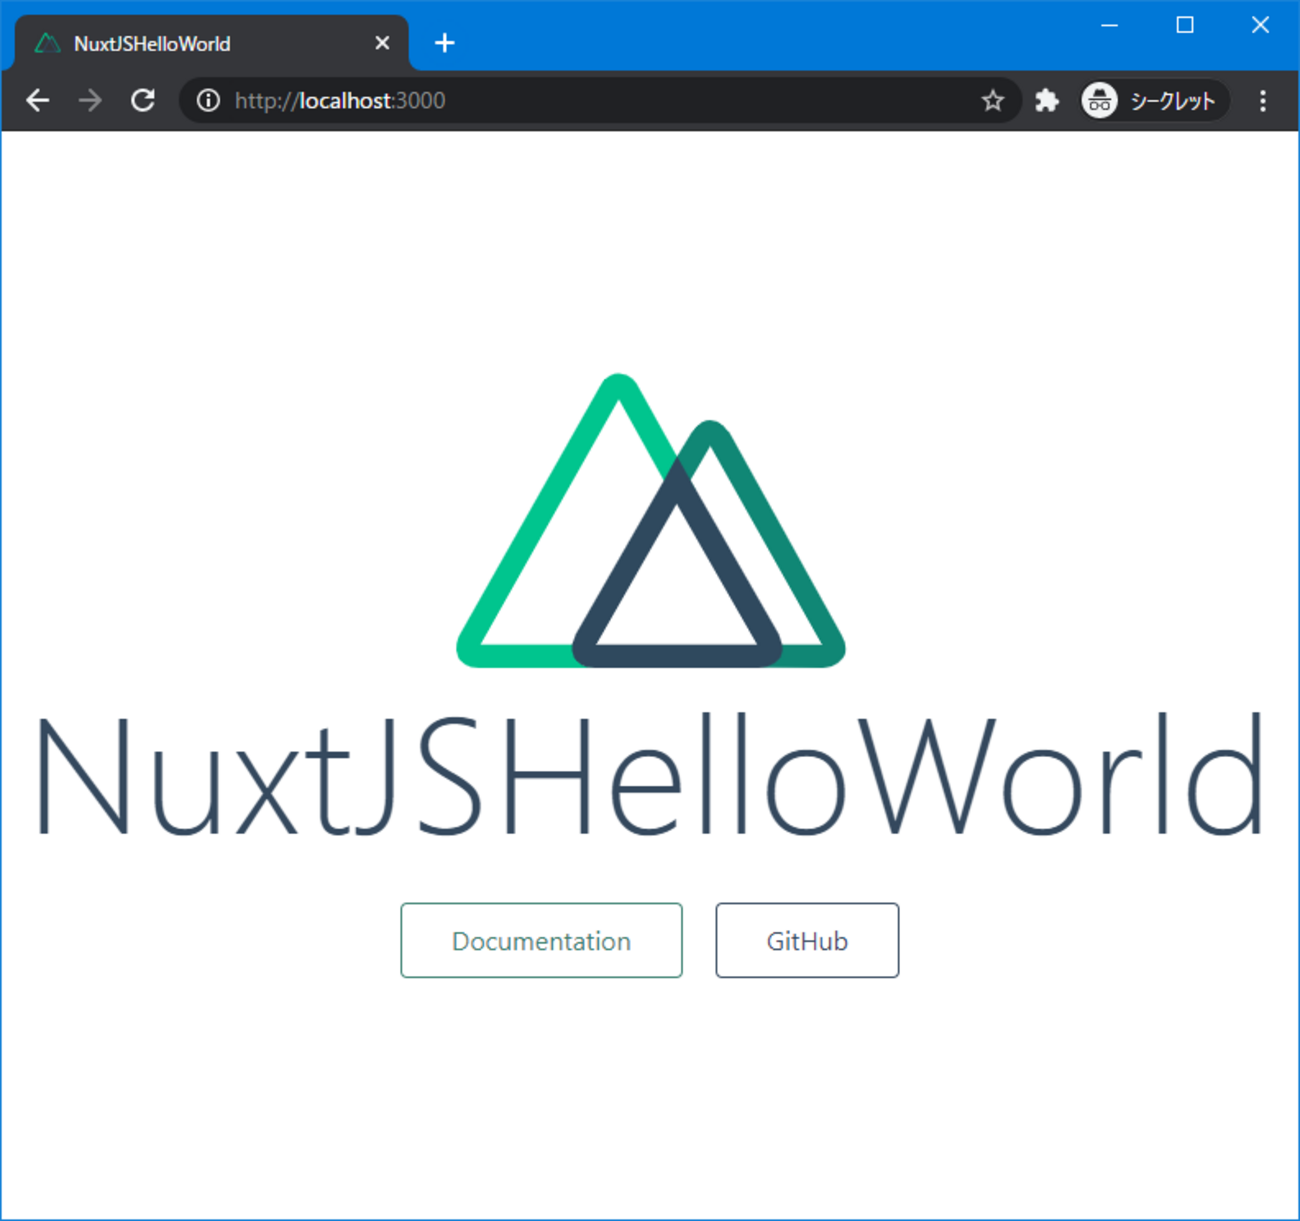The width and height of the screenshot is (1300, 1221).
Task: Click the address bar showing localhost:3000
Action: coord(600,100)
